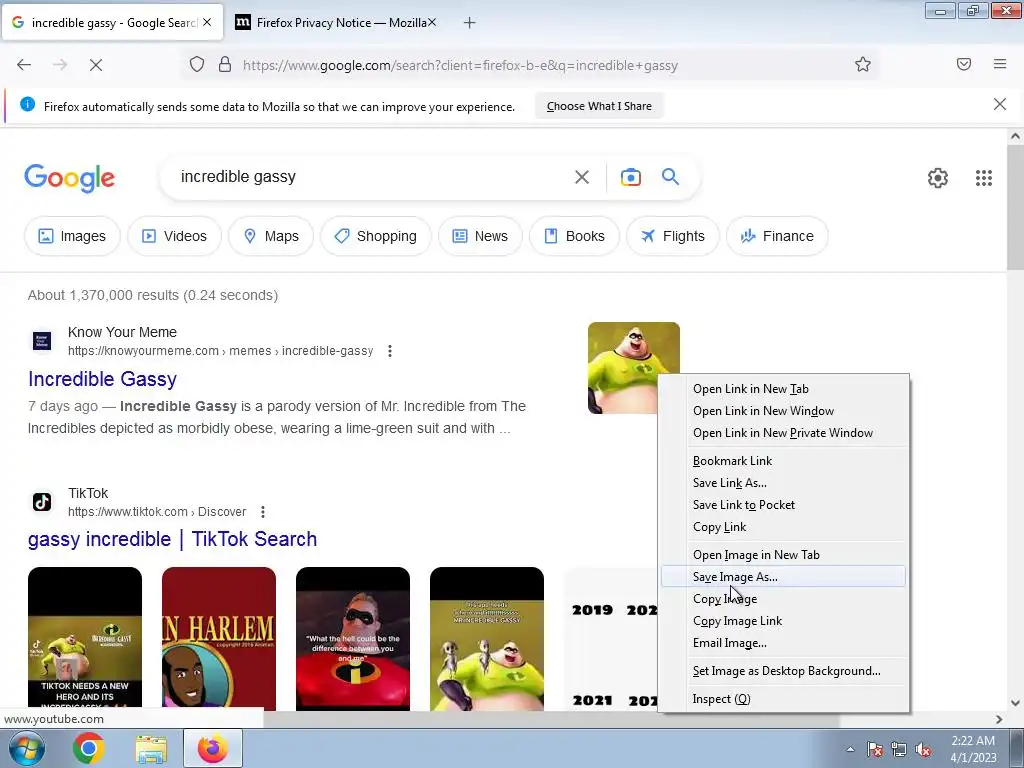1024x768 pixels.
Task: Click the Know Your Meme favicon
Action: tap(42, 341)
